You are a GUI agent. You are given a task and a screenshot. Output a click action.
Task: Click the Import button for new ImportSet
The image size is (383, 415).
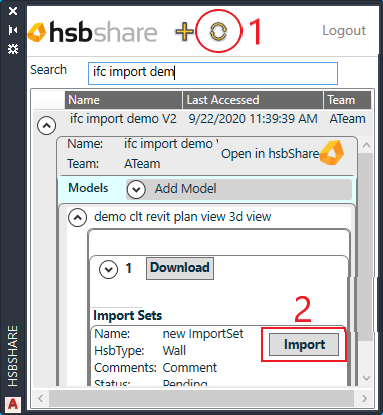coord(304,345)
